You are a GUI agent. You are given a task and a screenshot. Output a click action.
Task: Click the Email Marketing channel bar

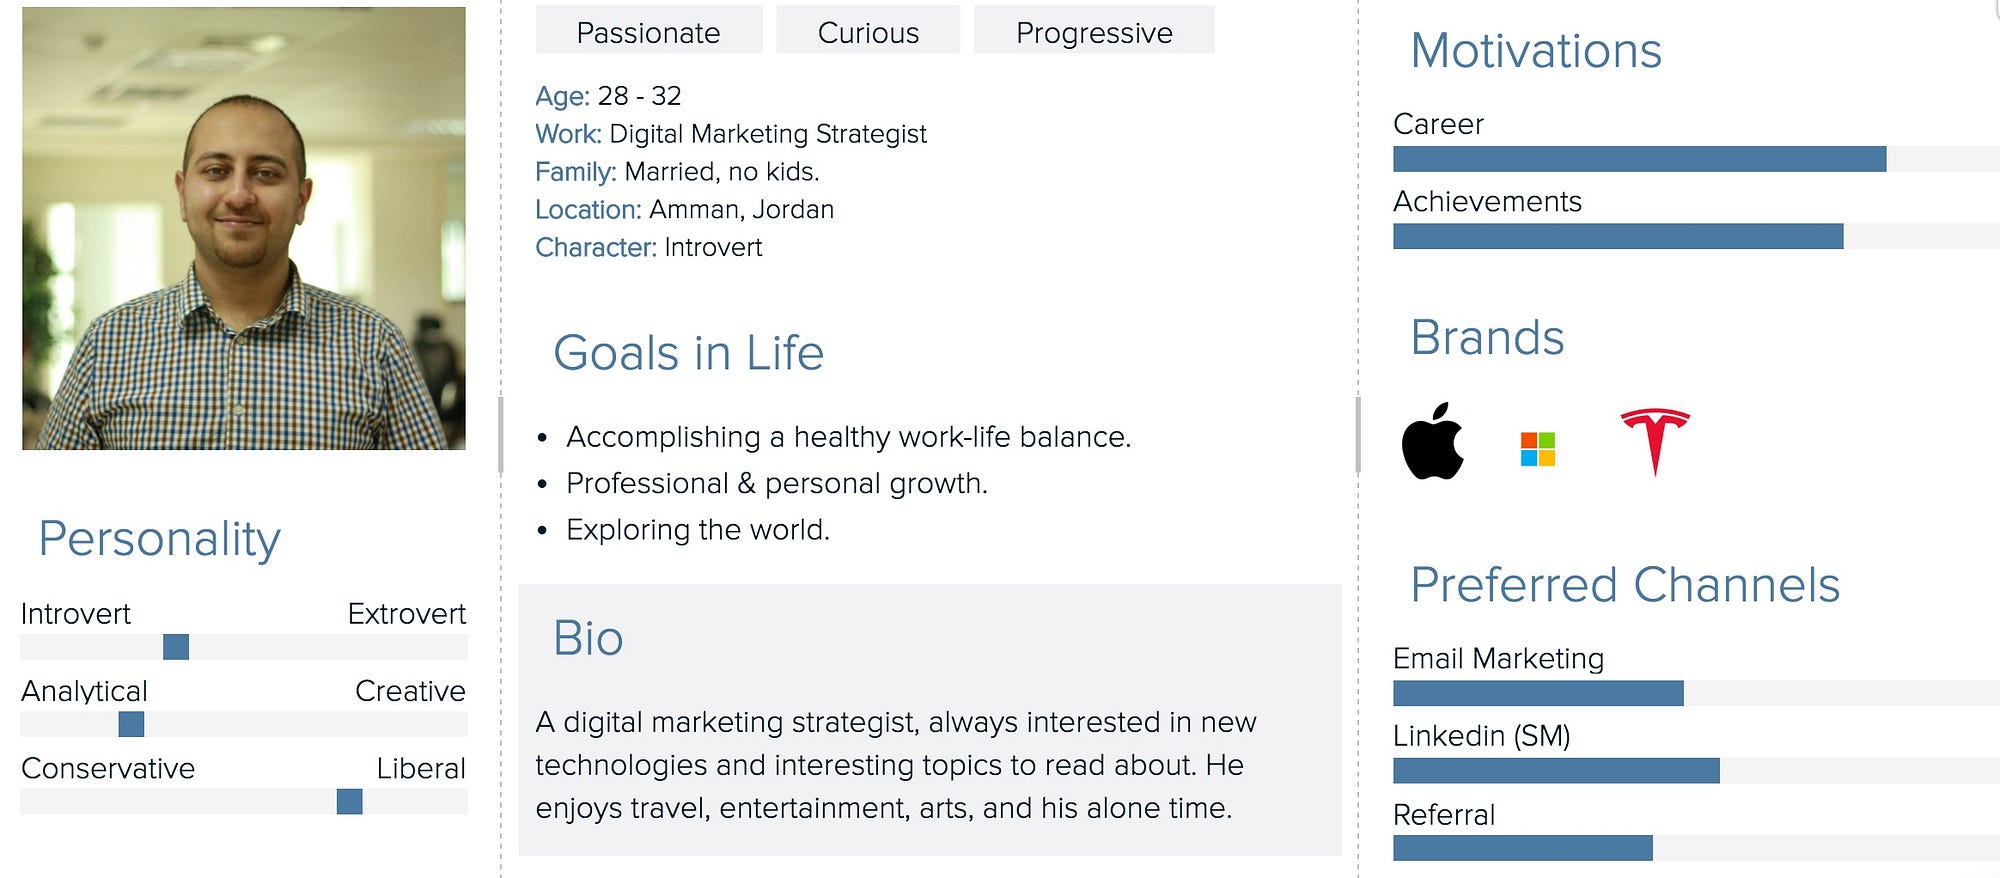point(1696,693)
